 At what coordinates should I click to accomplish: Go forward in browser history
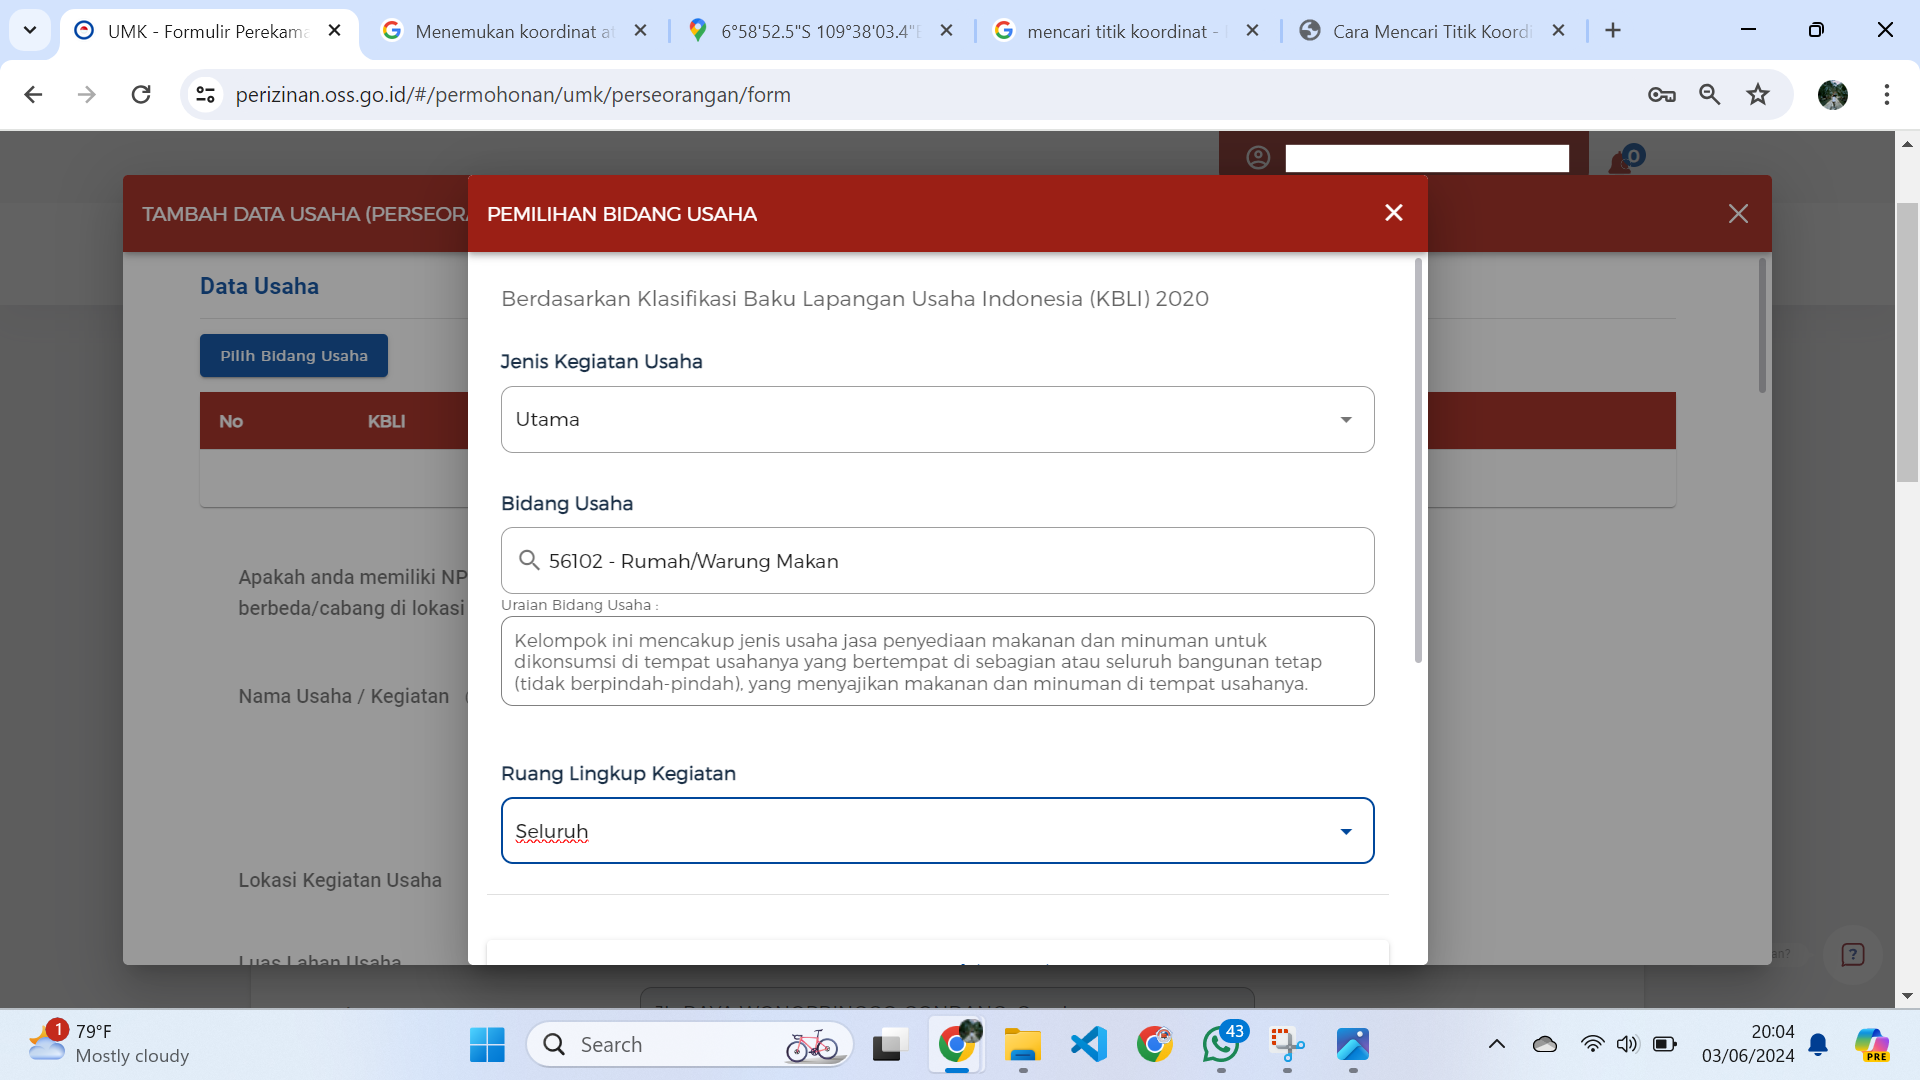coord(87,94)
